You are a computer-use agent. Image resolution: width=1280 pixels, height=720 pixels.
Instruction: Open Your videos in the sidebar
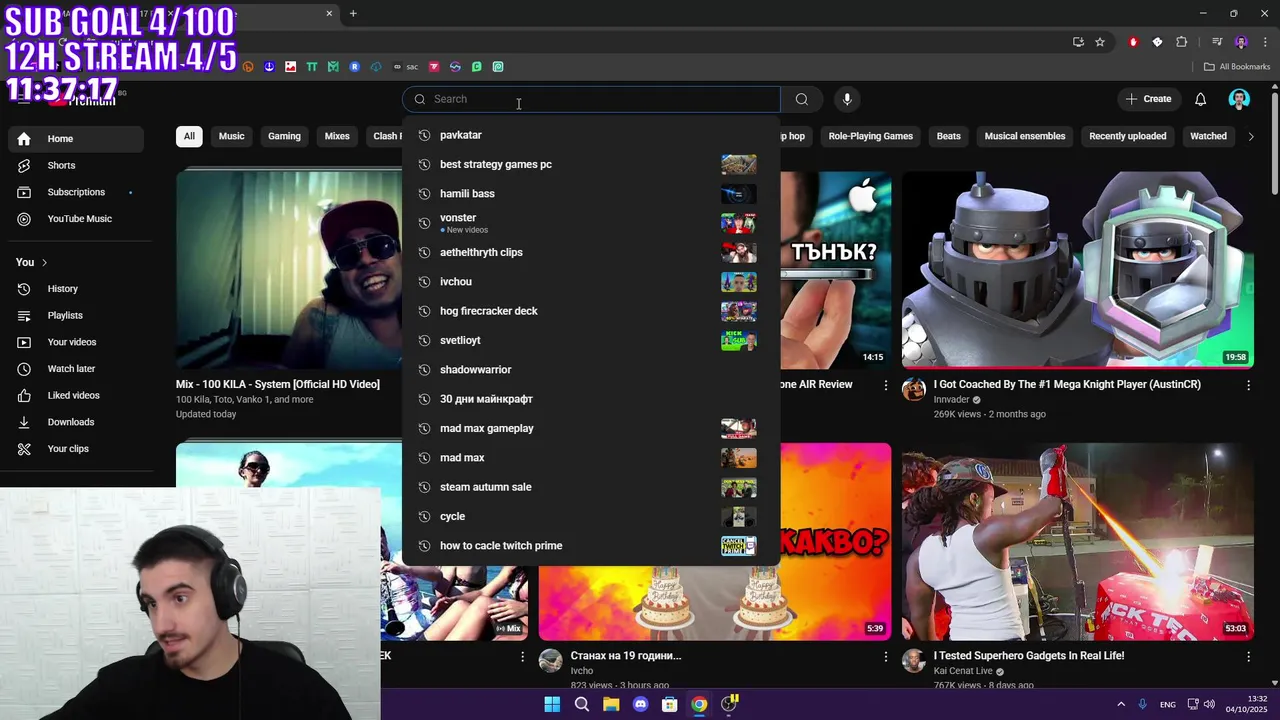[76, 342]
